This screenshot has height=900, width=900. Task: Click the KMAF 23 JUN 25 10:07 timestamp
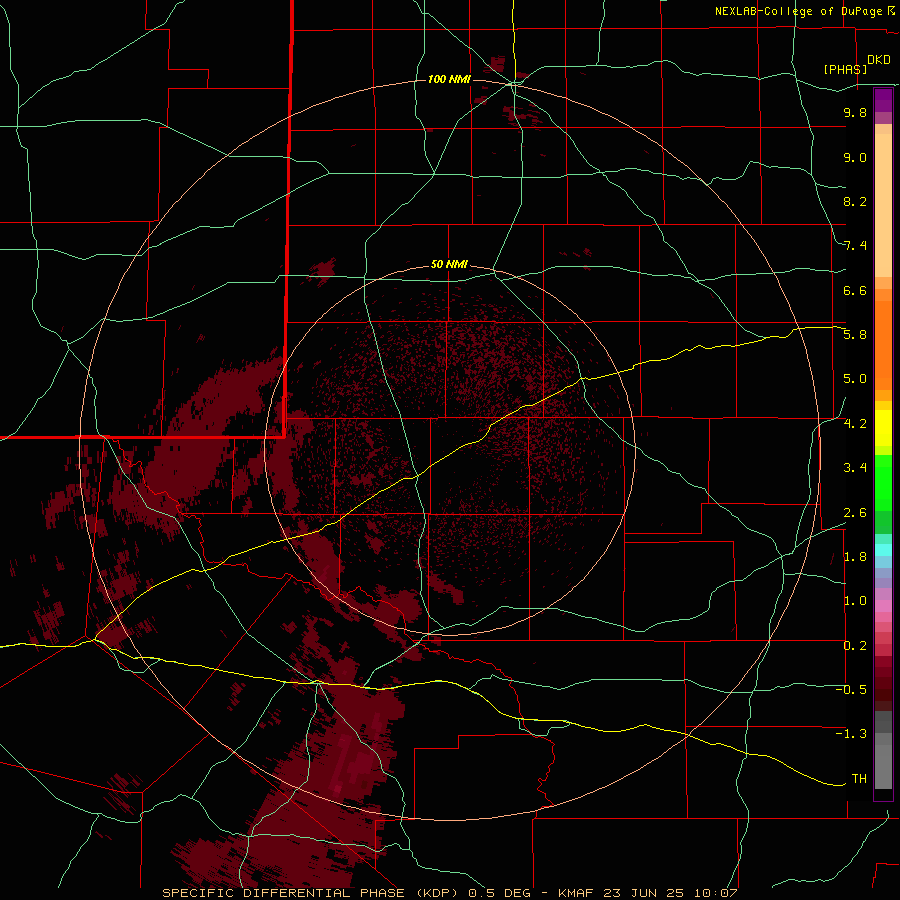tap(647, 893)
